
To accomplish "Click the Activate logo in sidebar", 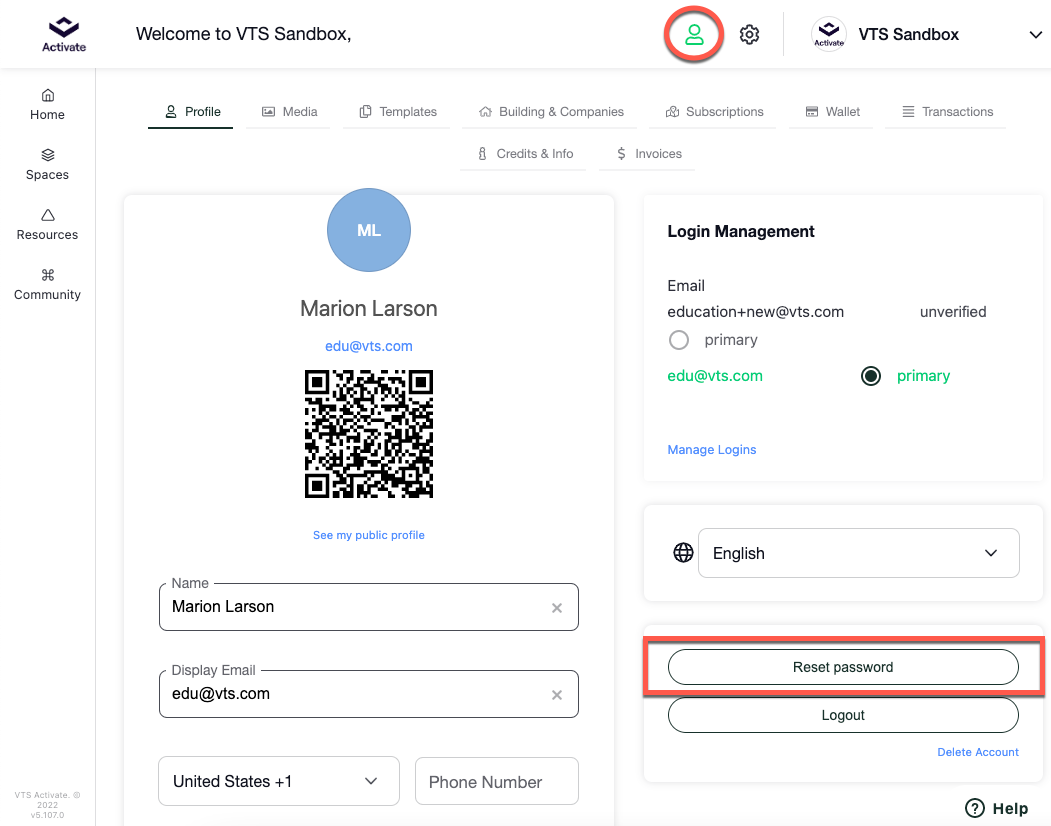I will [x=64, y=34].
